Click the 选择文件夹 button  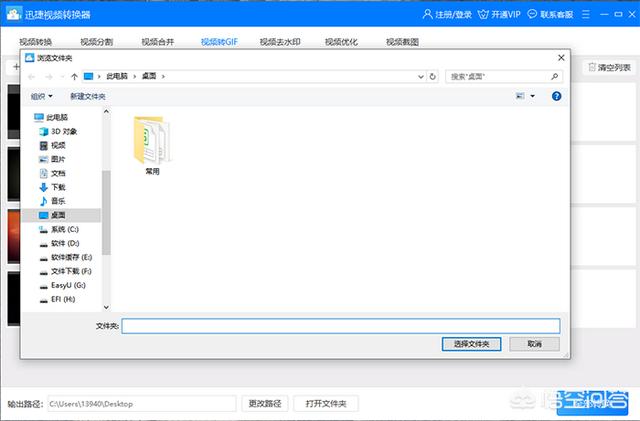pyautogui.click(x=471, y=344)
